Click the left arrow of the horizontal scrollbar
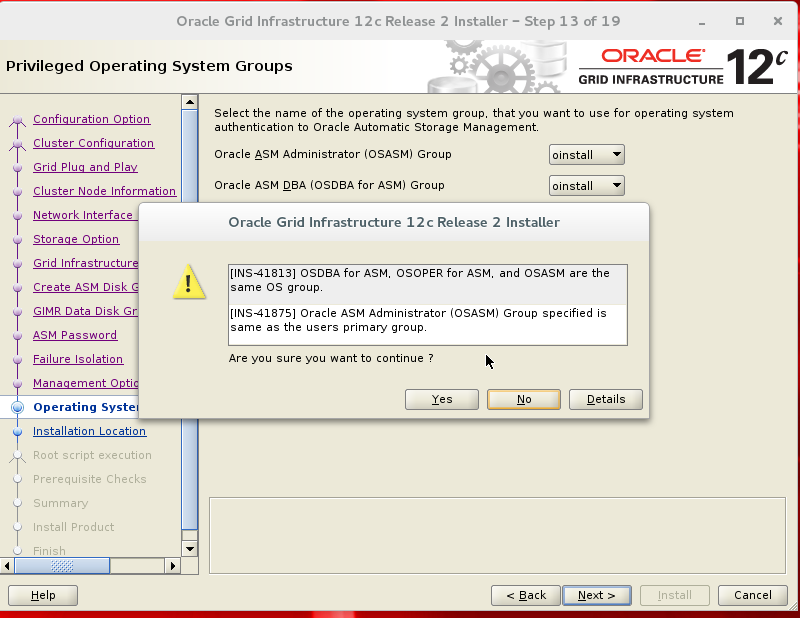The width and height of the screenshot is (800, 618). coord(8,566)
